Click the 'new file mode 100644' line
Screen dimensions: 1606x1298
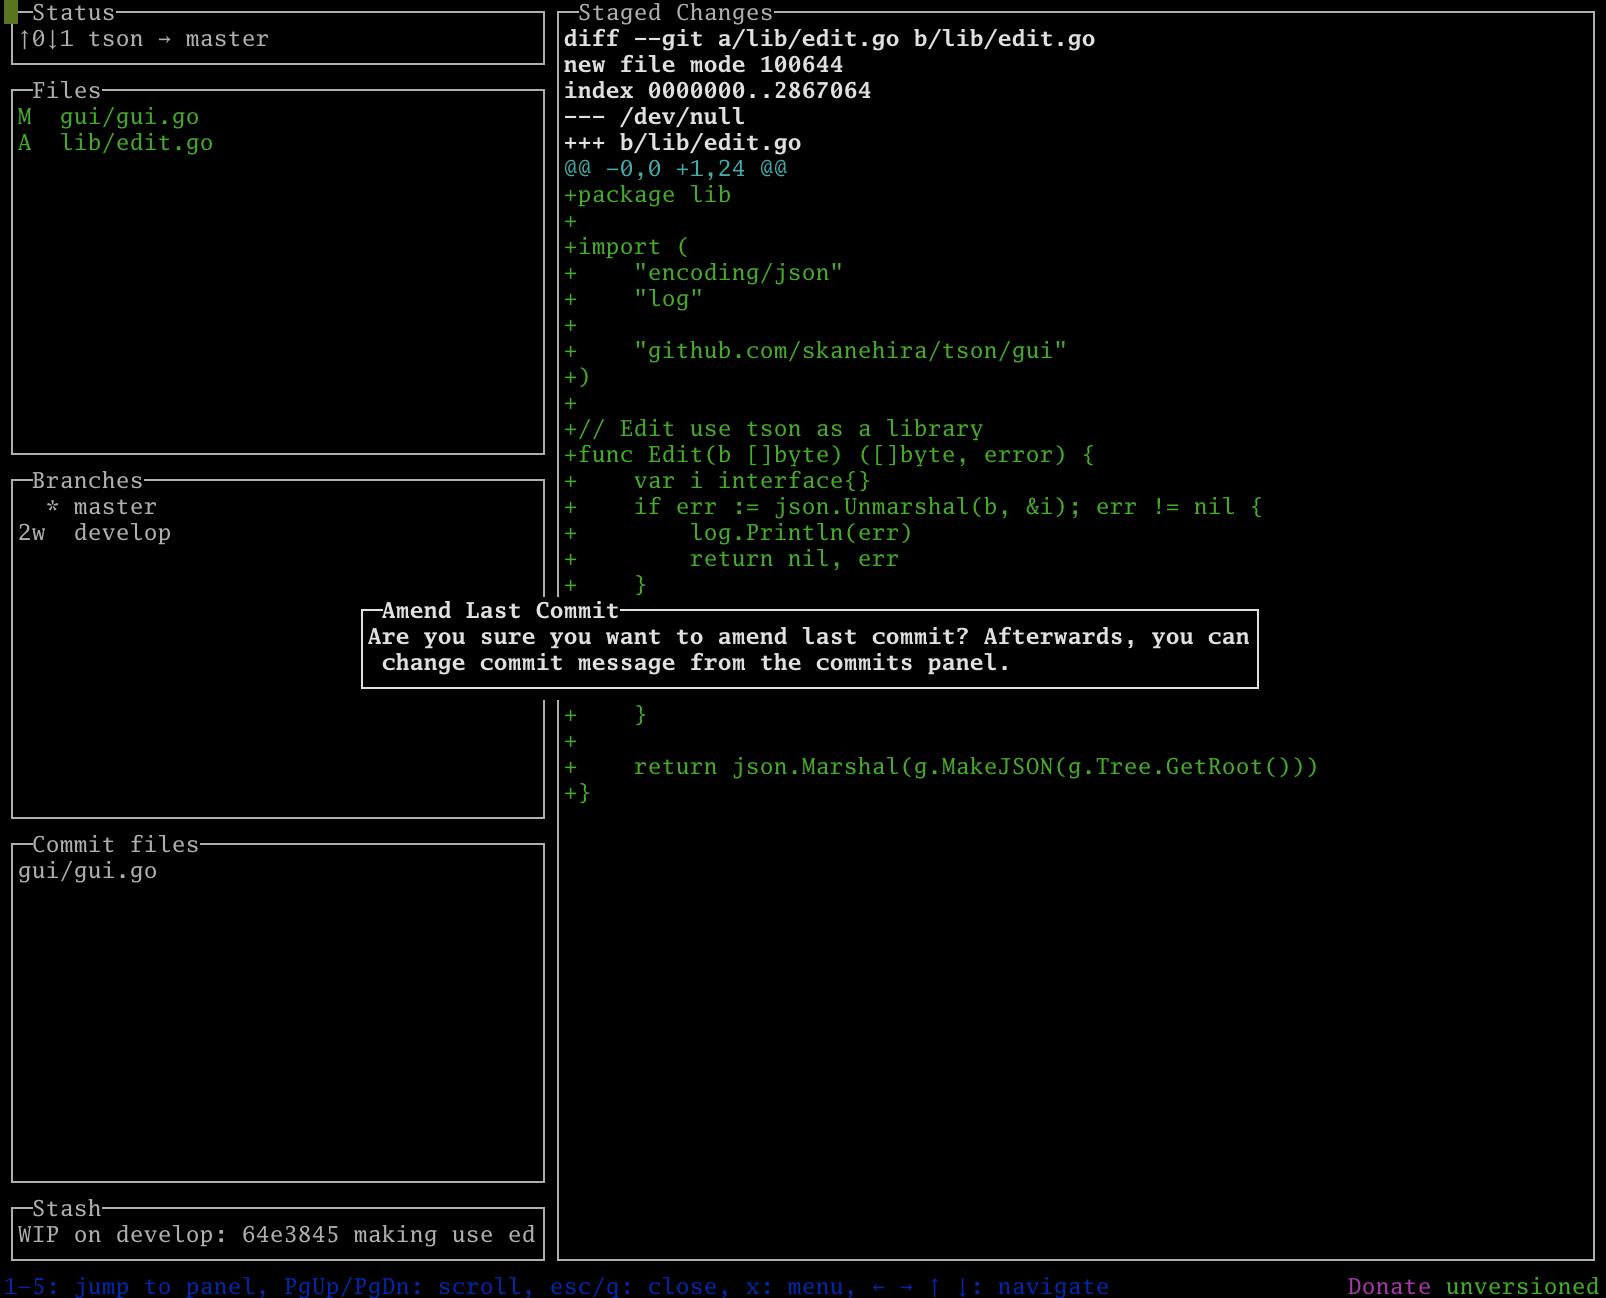point(704,65)
